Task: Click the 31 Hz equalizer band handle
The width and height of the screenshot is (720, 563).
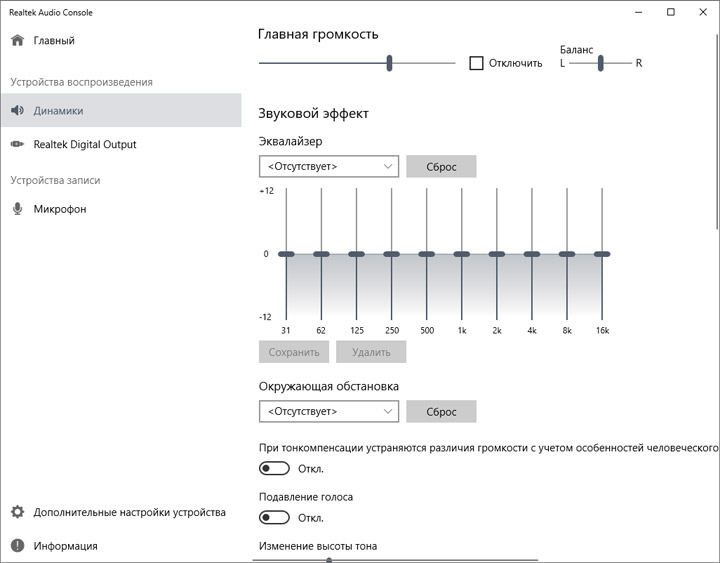Action: click(x=286, y=254)
